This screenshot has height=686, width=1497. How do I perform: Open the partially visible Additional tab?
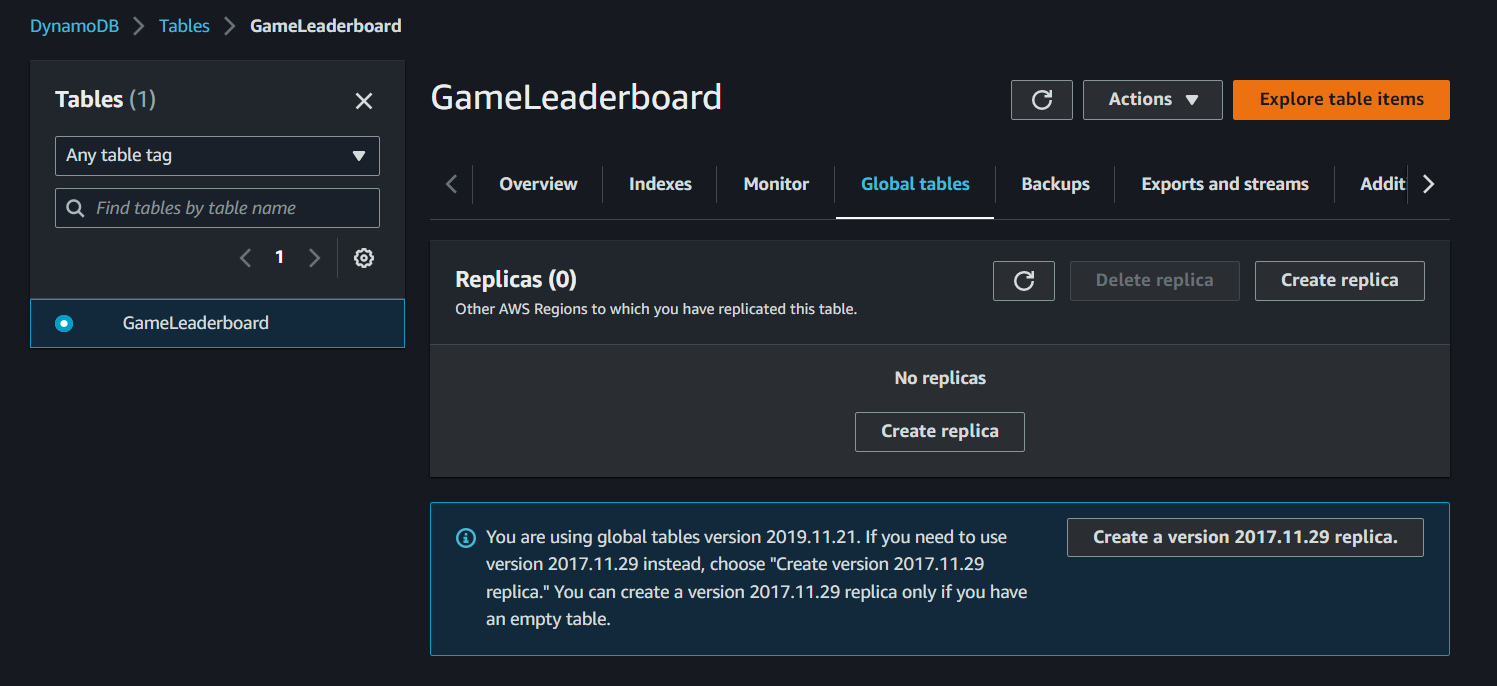click(x=1382, y=184)
